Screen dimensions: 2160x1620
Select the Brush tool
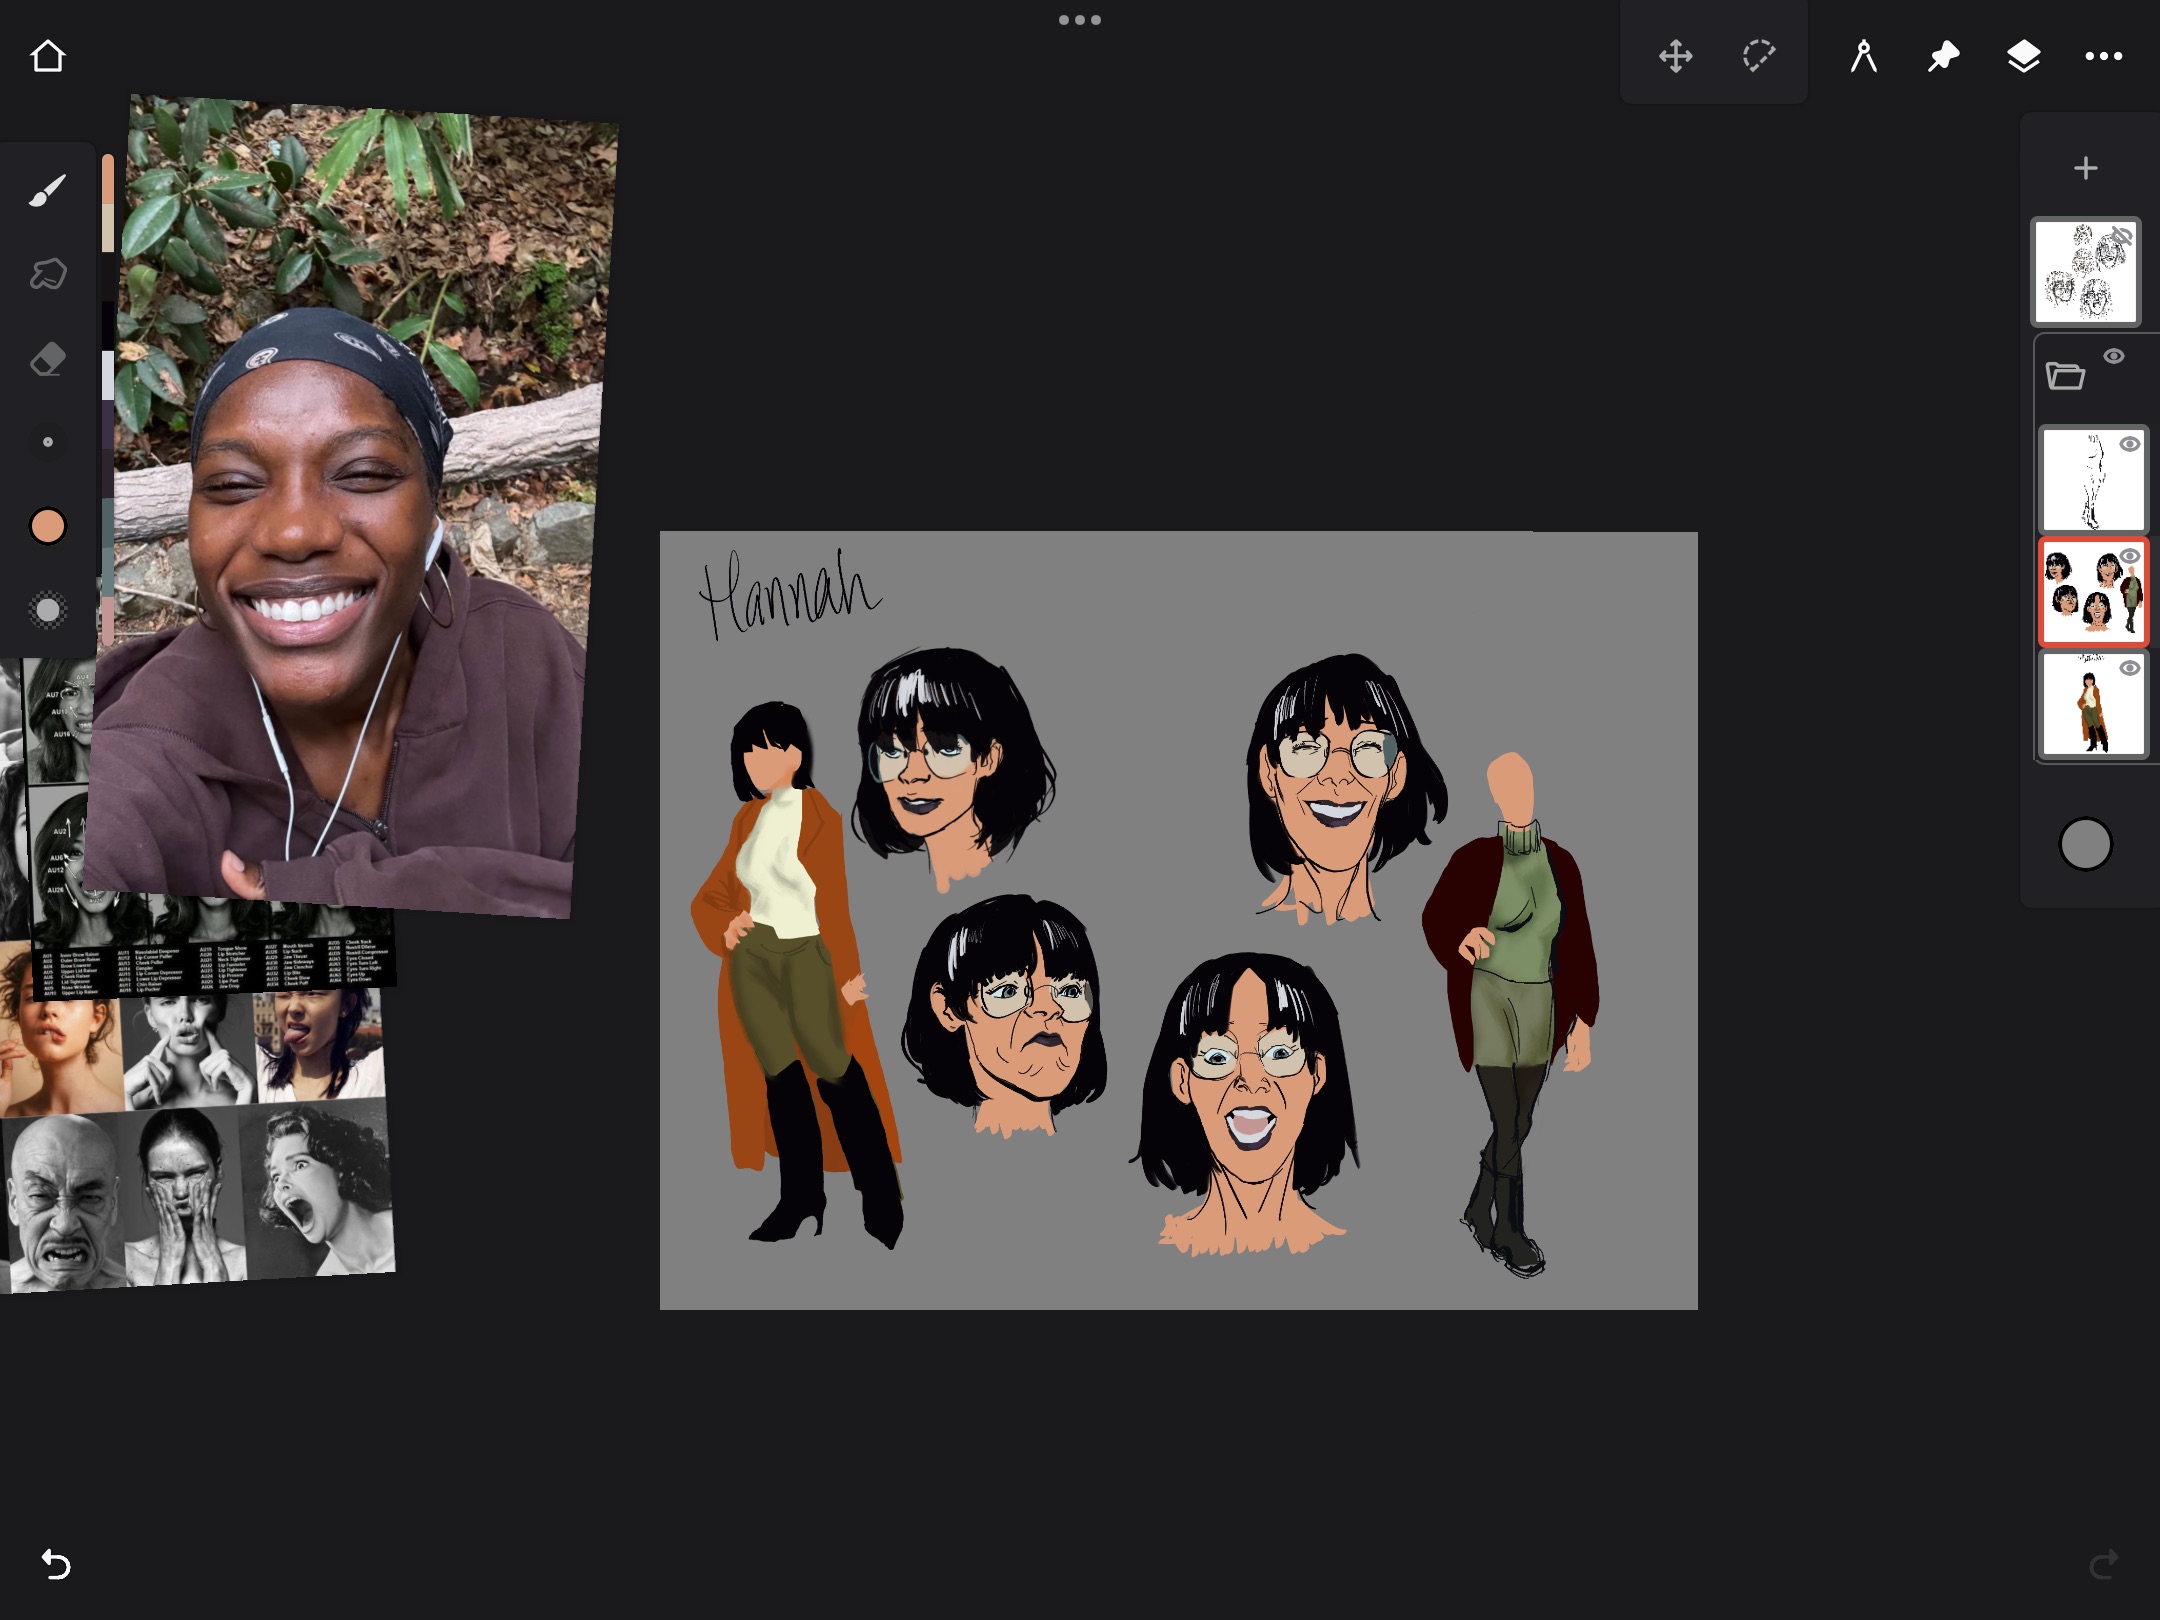tap(48, 191)
